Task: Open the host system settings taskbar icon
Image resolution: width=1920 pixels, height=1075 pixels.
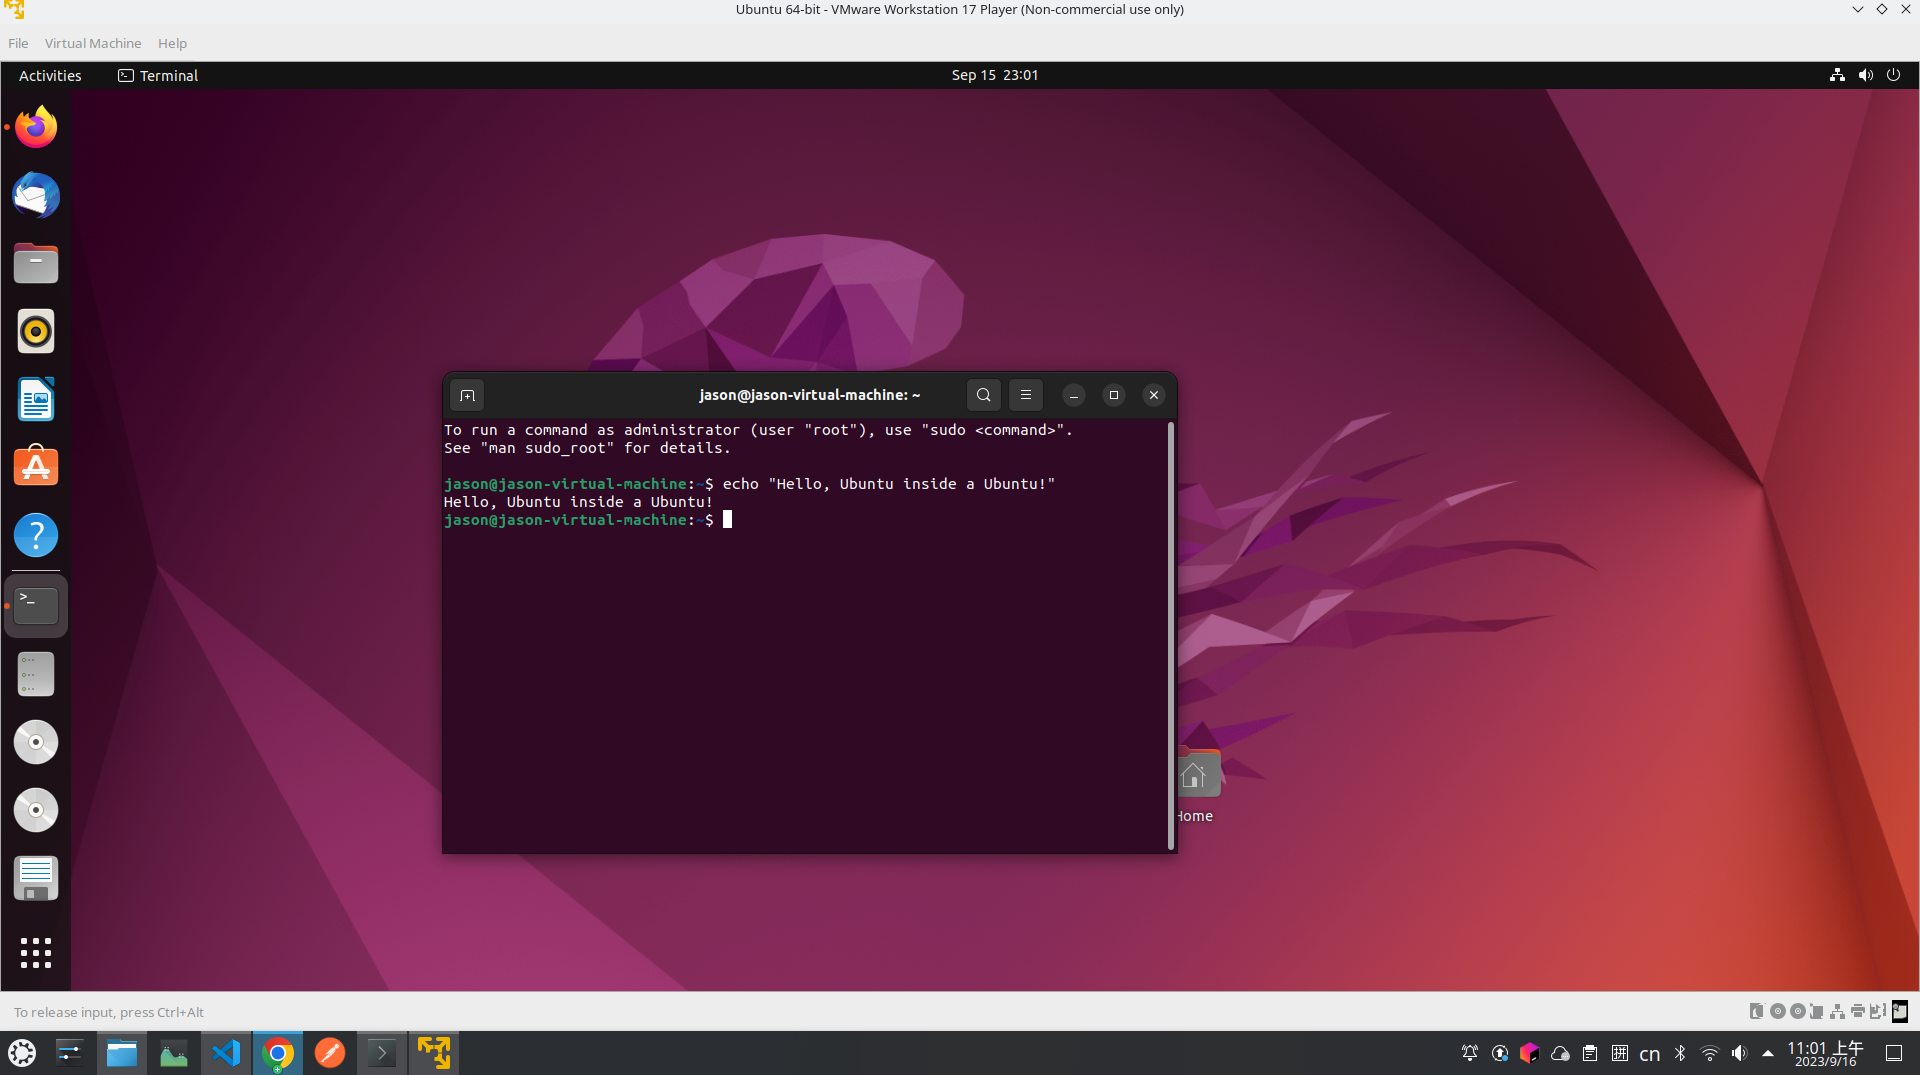Action: point(70,1053)
